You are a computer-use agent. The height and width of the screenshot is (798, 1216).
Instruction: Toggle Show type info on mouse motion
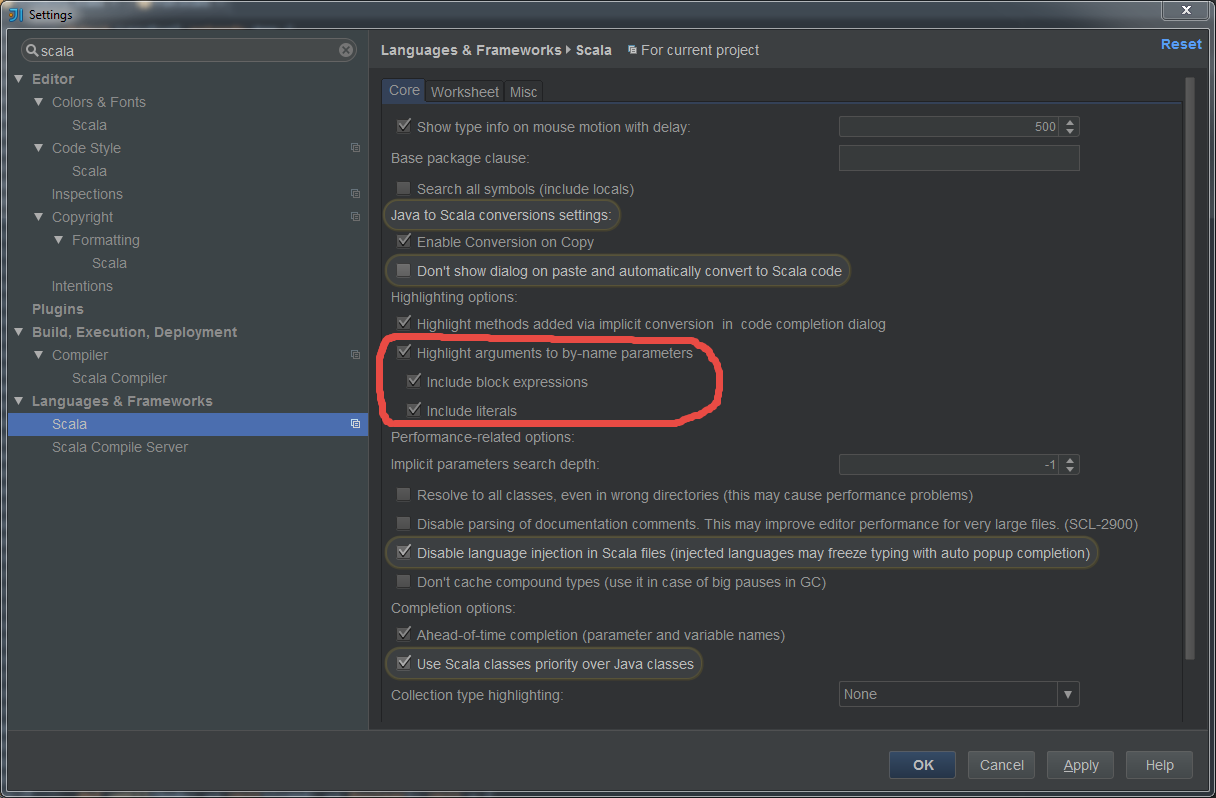point(404,127)
